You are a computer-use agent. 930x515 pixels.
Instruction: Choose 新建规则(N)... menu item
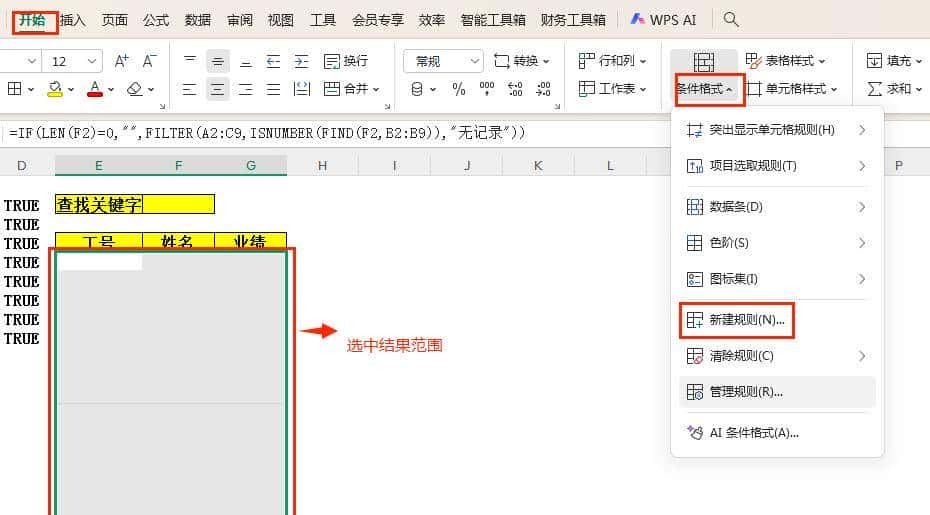tap(777, 320)
